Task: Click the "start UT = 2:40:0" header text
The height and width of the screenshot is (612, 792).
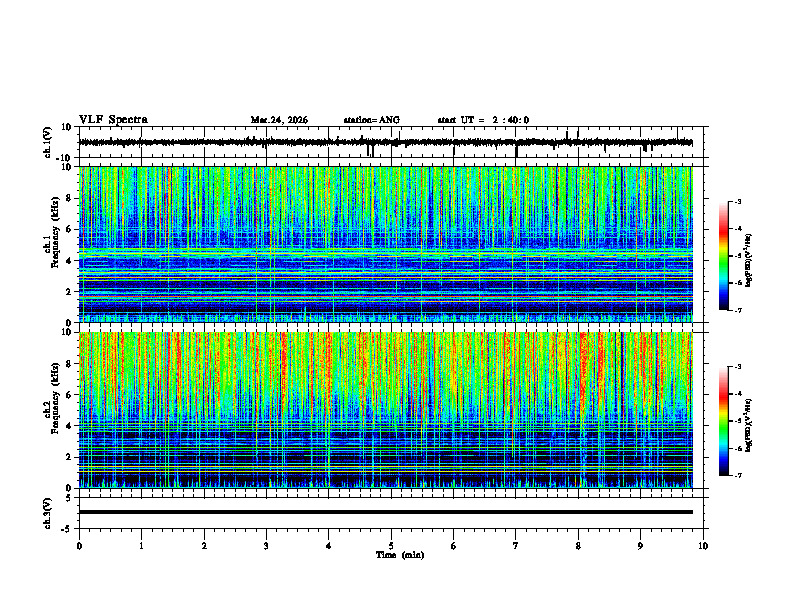Action: click(x=483, y=120)
